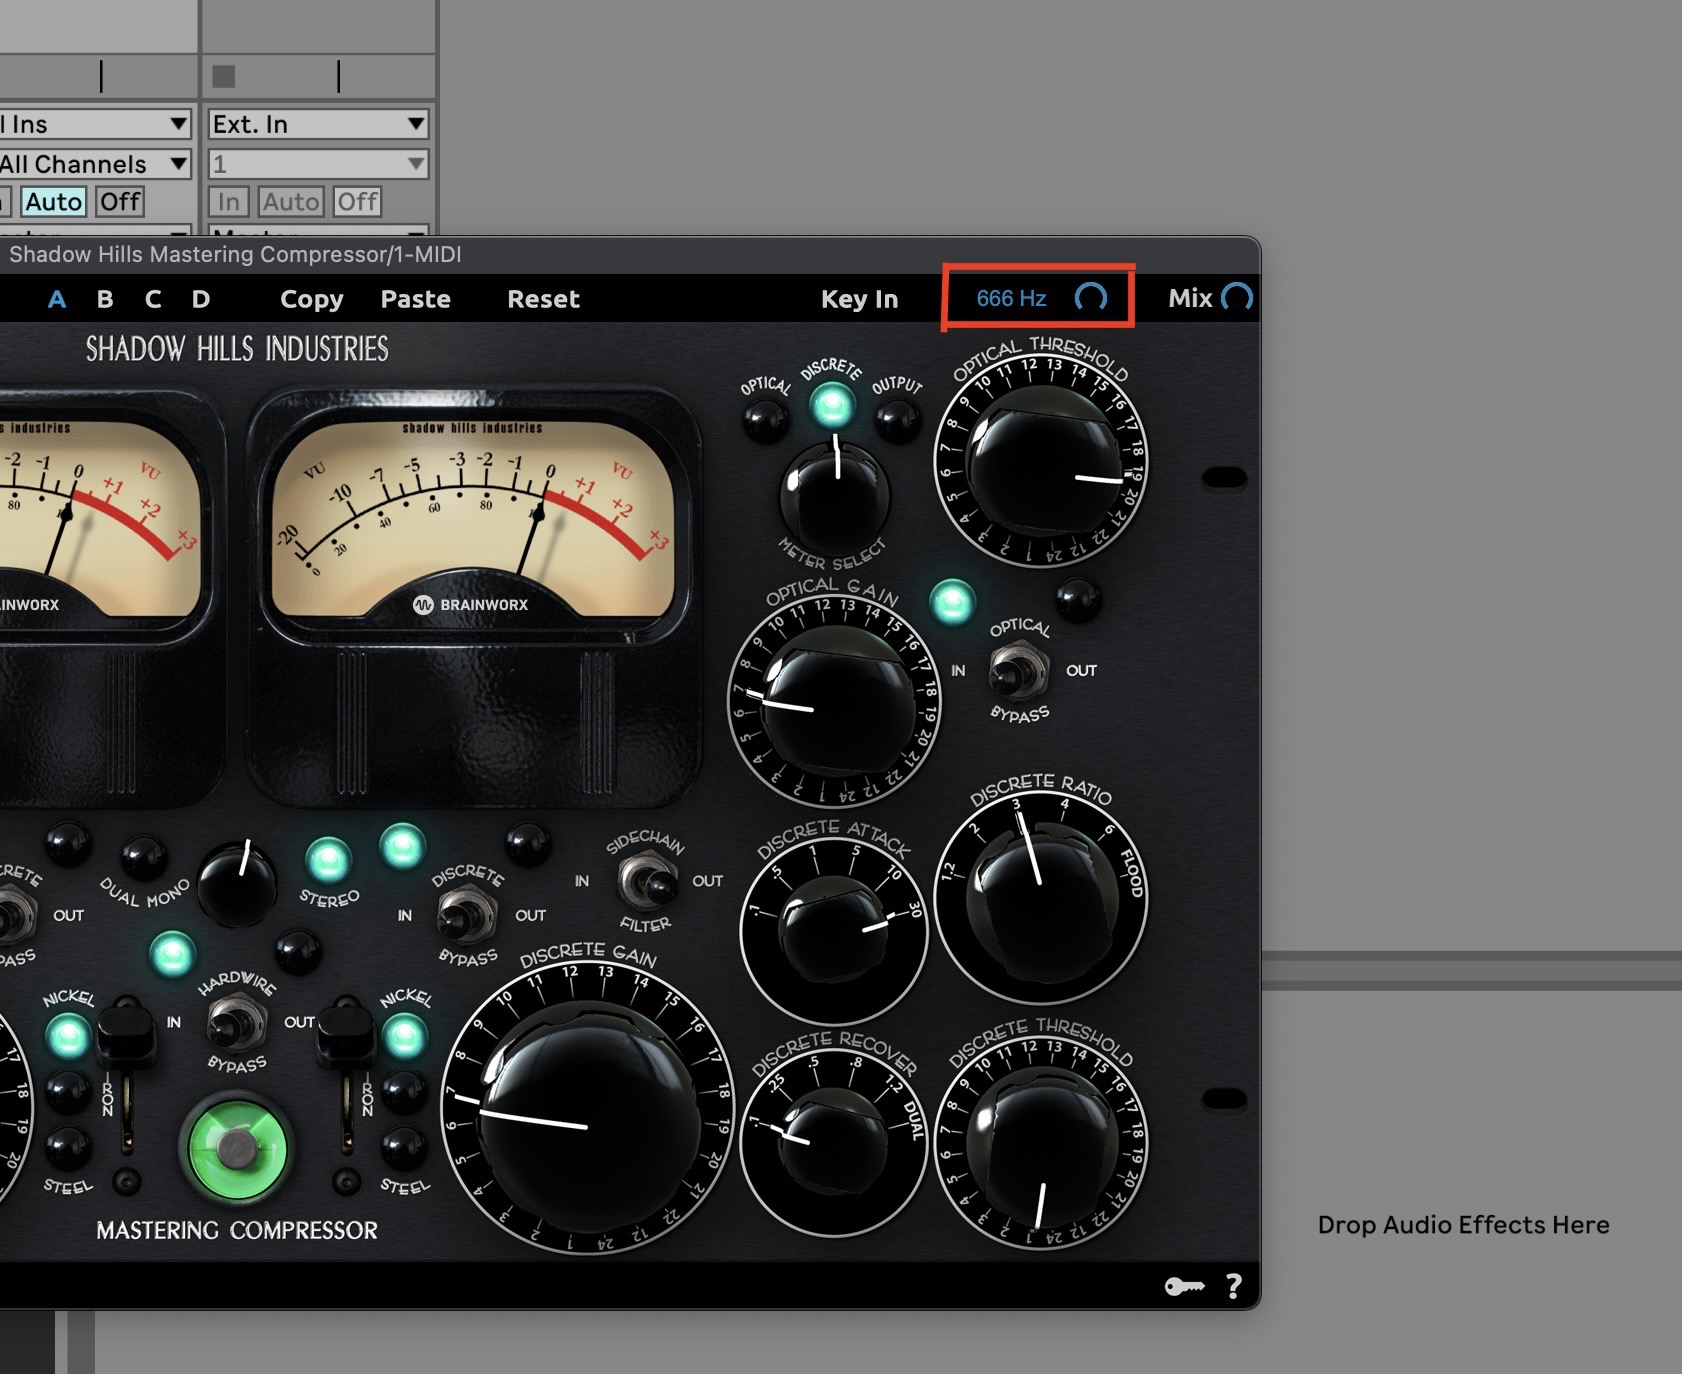1682x1374 pixels.
Task: Open the All Channels dropdown
Action: [94, 164]
